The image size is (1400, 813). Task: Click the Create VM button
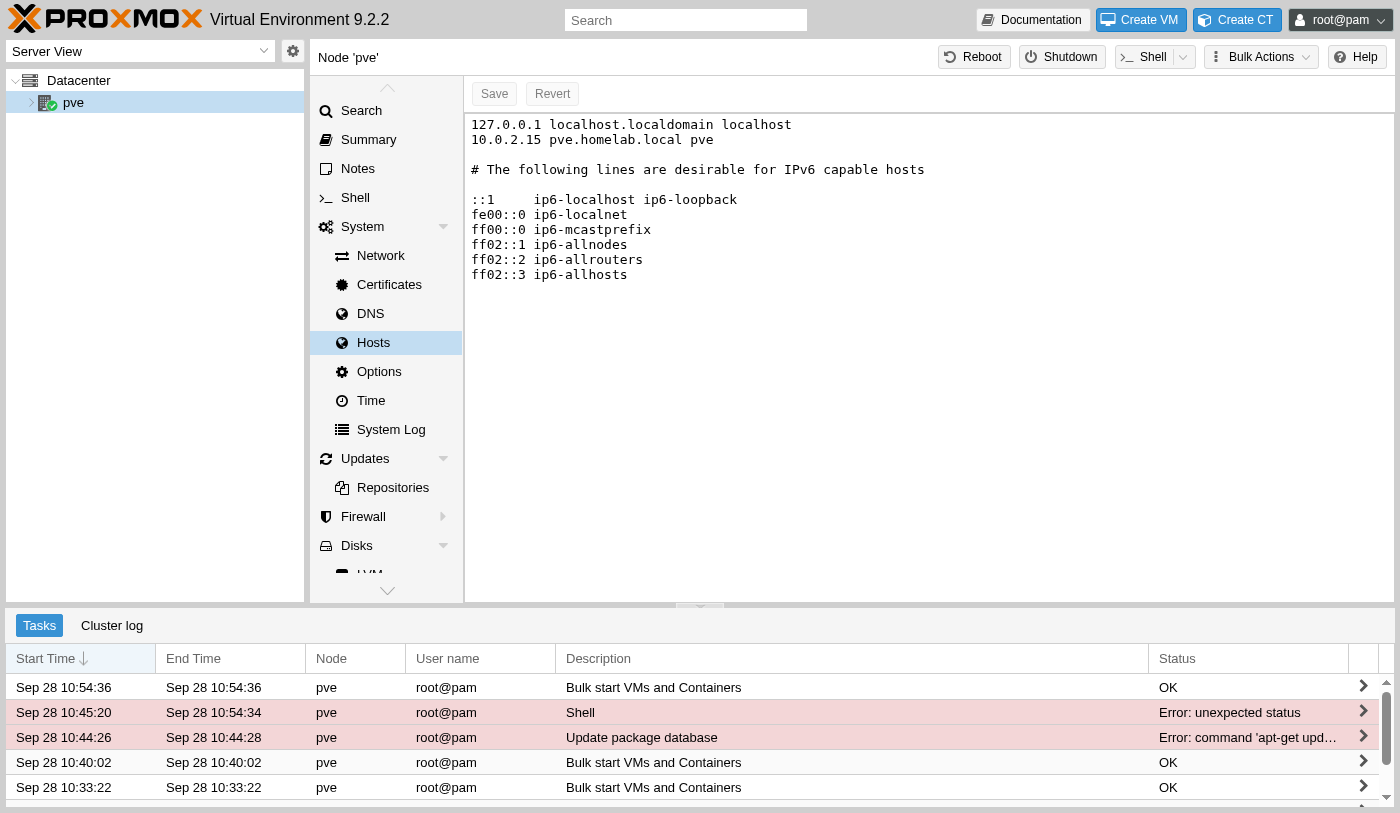tap(1141, 20)
